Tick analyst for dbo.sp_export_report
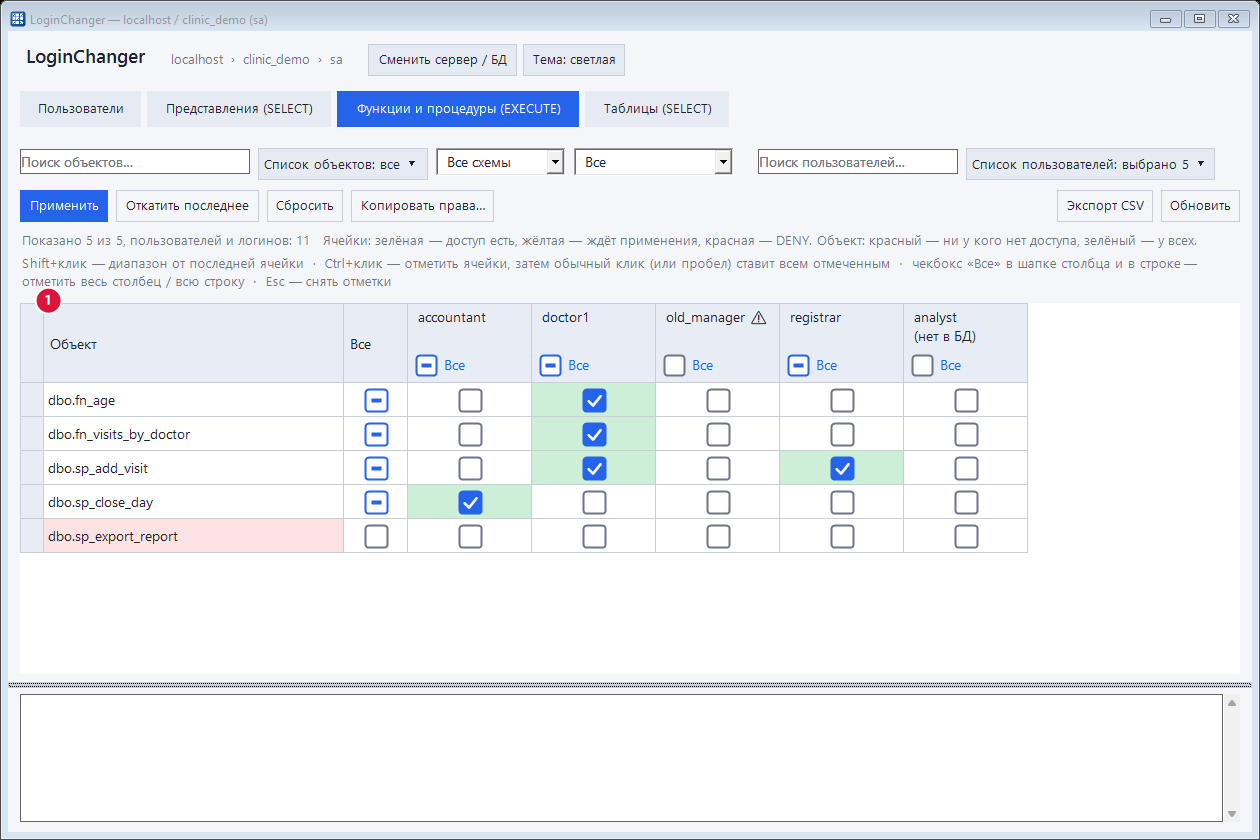Viewport: 1260px width, 840px height. 966,537
